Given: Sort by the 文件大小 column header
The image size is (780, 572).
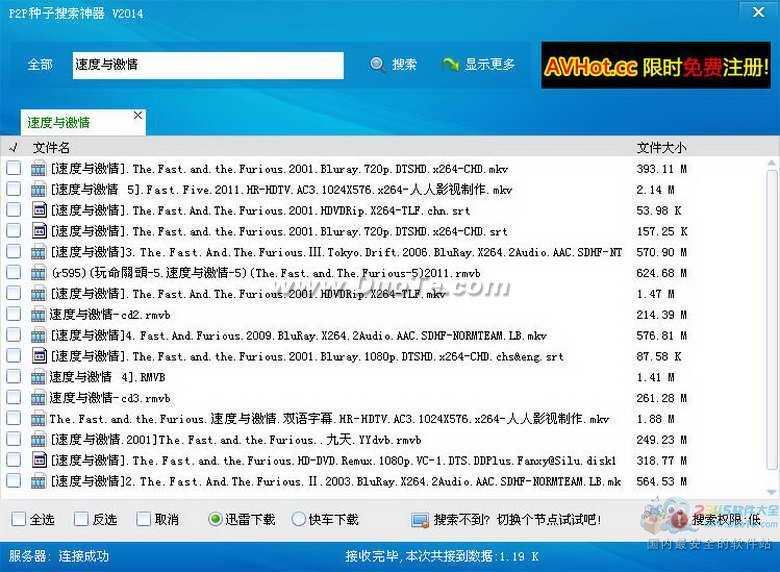Looking at the screenshot, I should point(662,148).
